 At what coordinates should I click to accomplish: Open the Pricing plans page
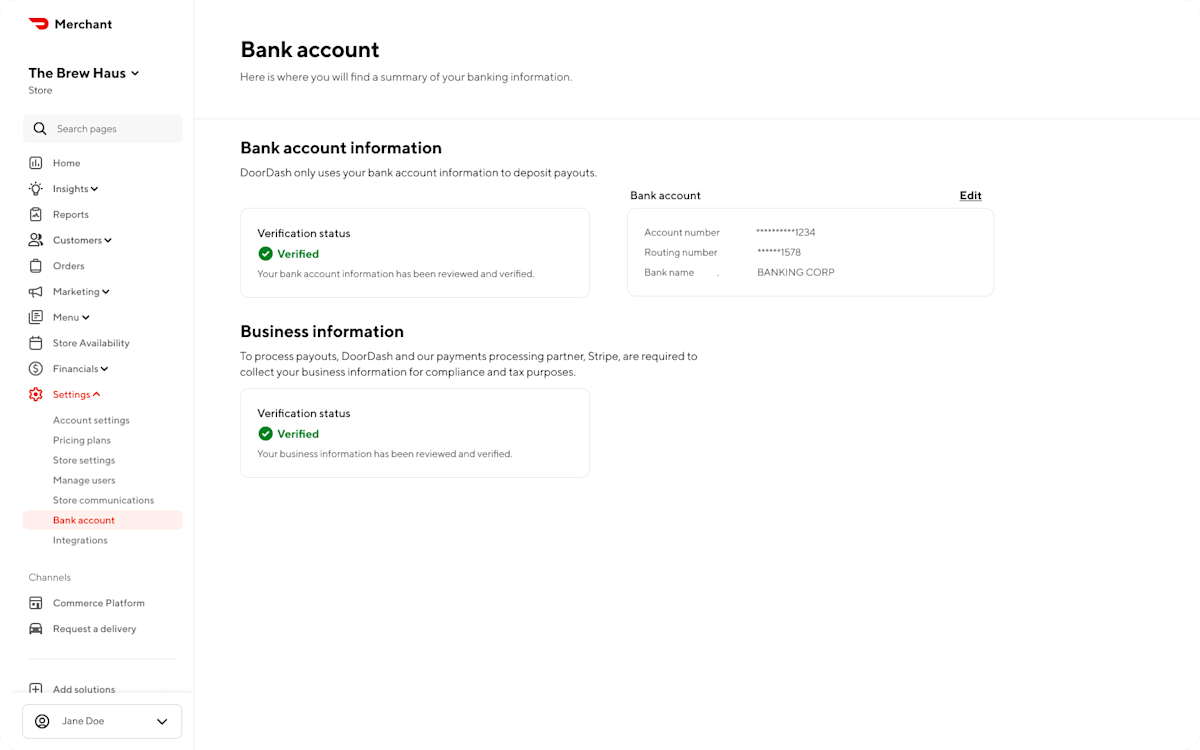(81, 440)
